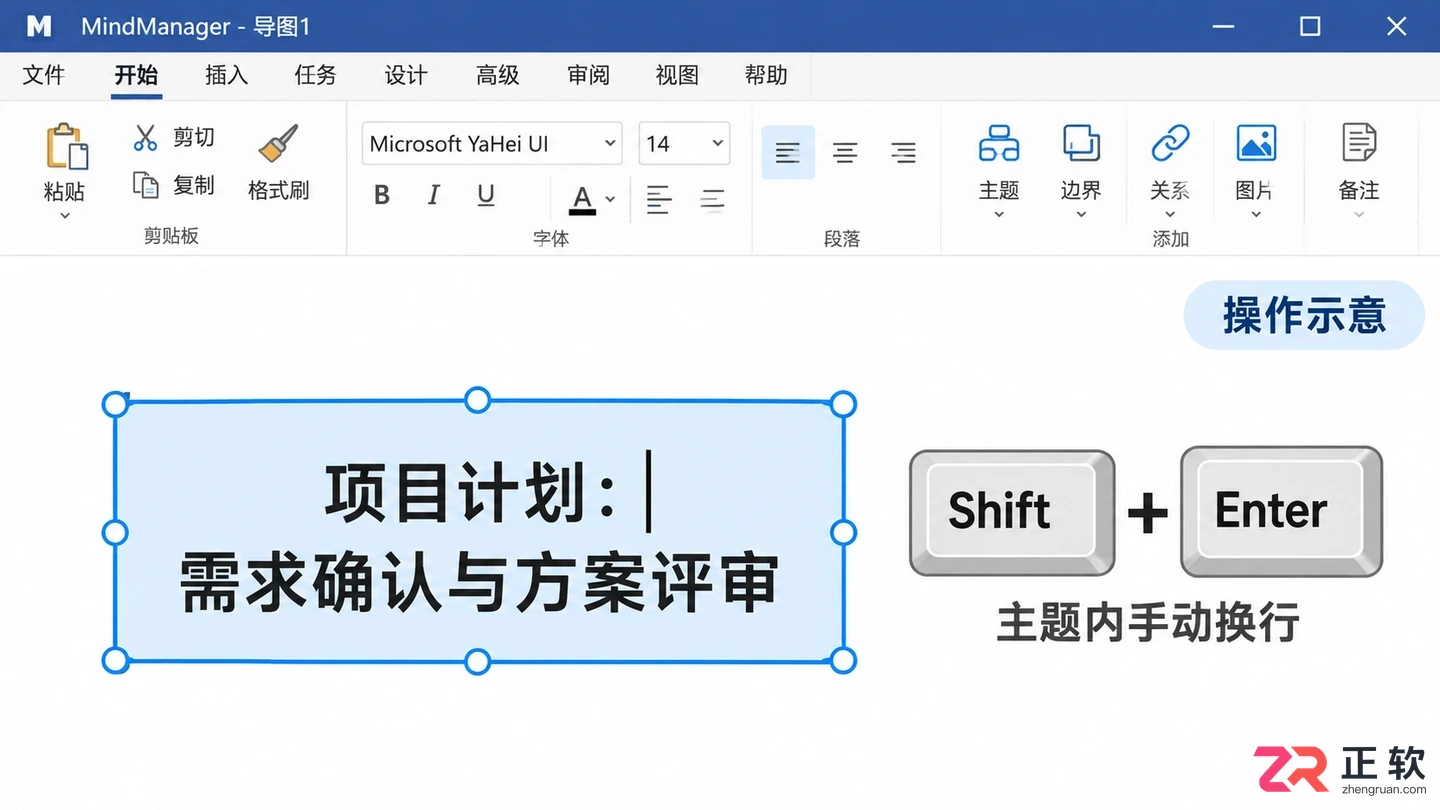Click the Paste (粘贴) clipboard icon

66,146
